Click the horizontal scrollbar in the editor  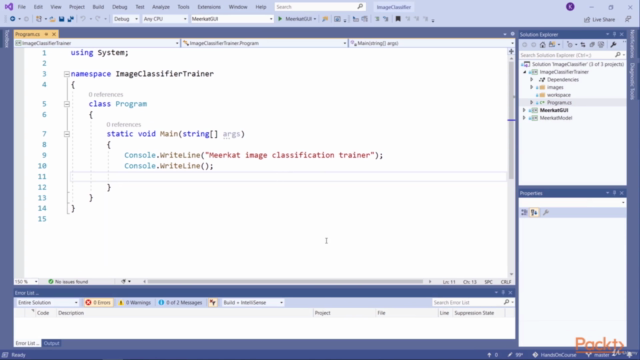[285, 282]
